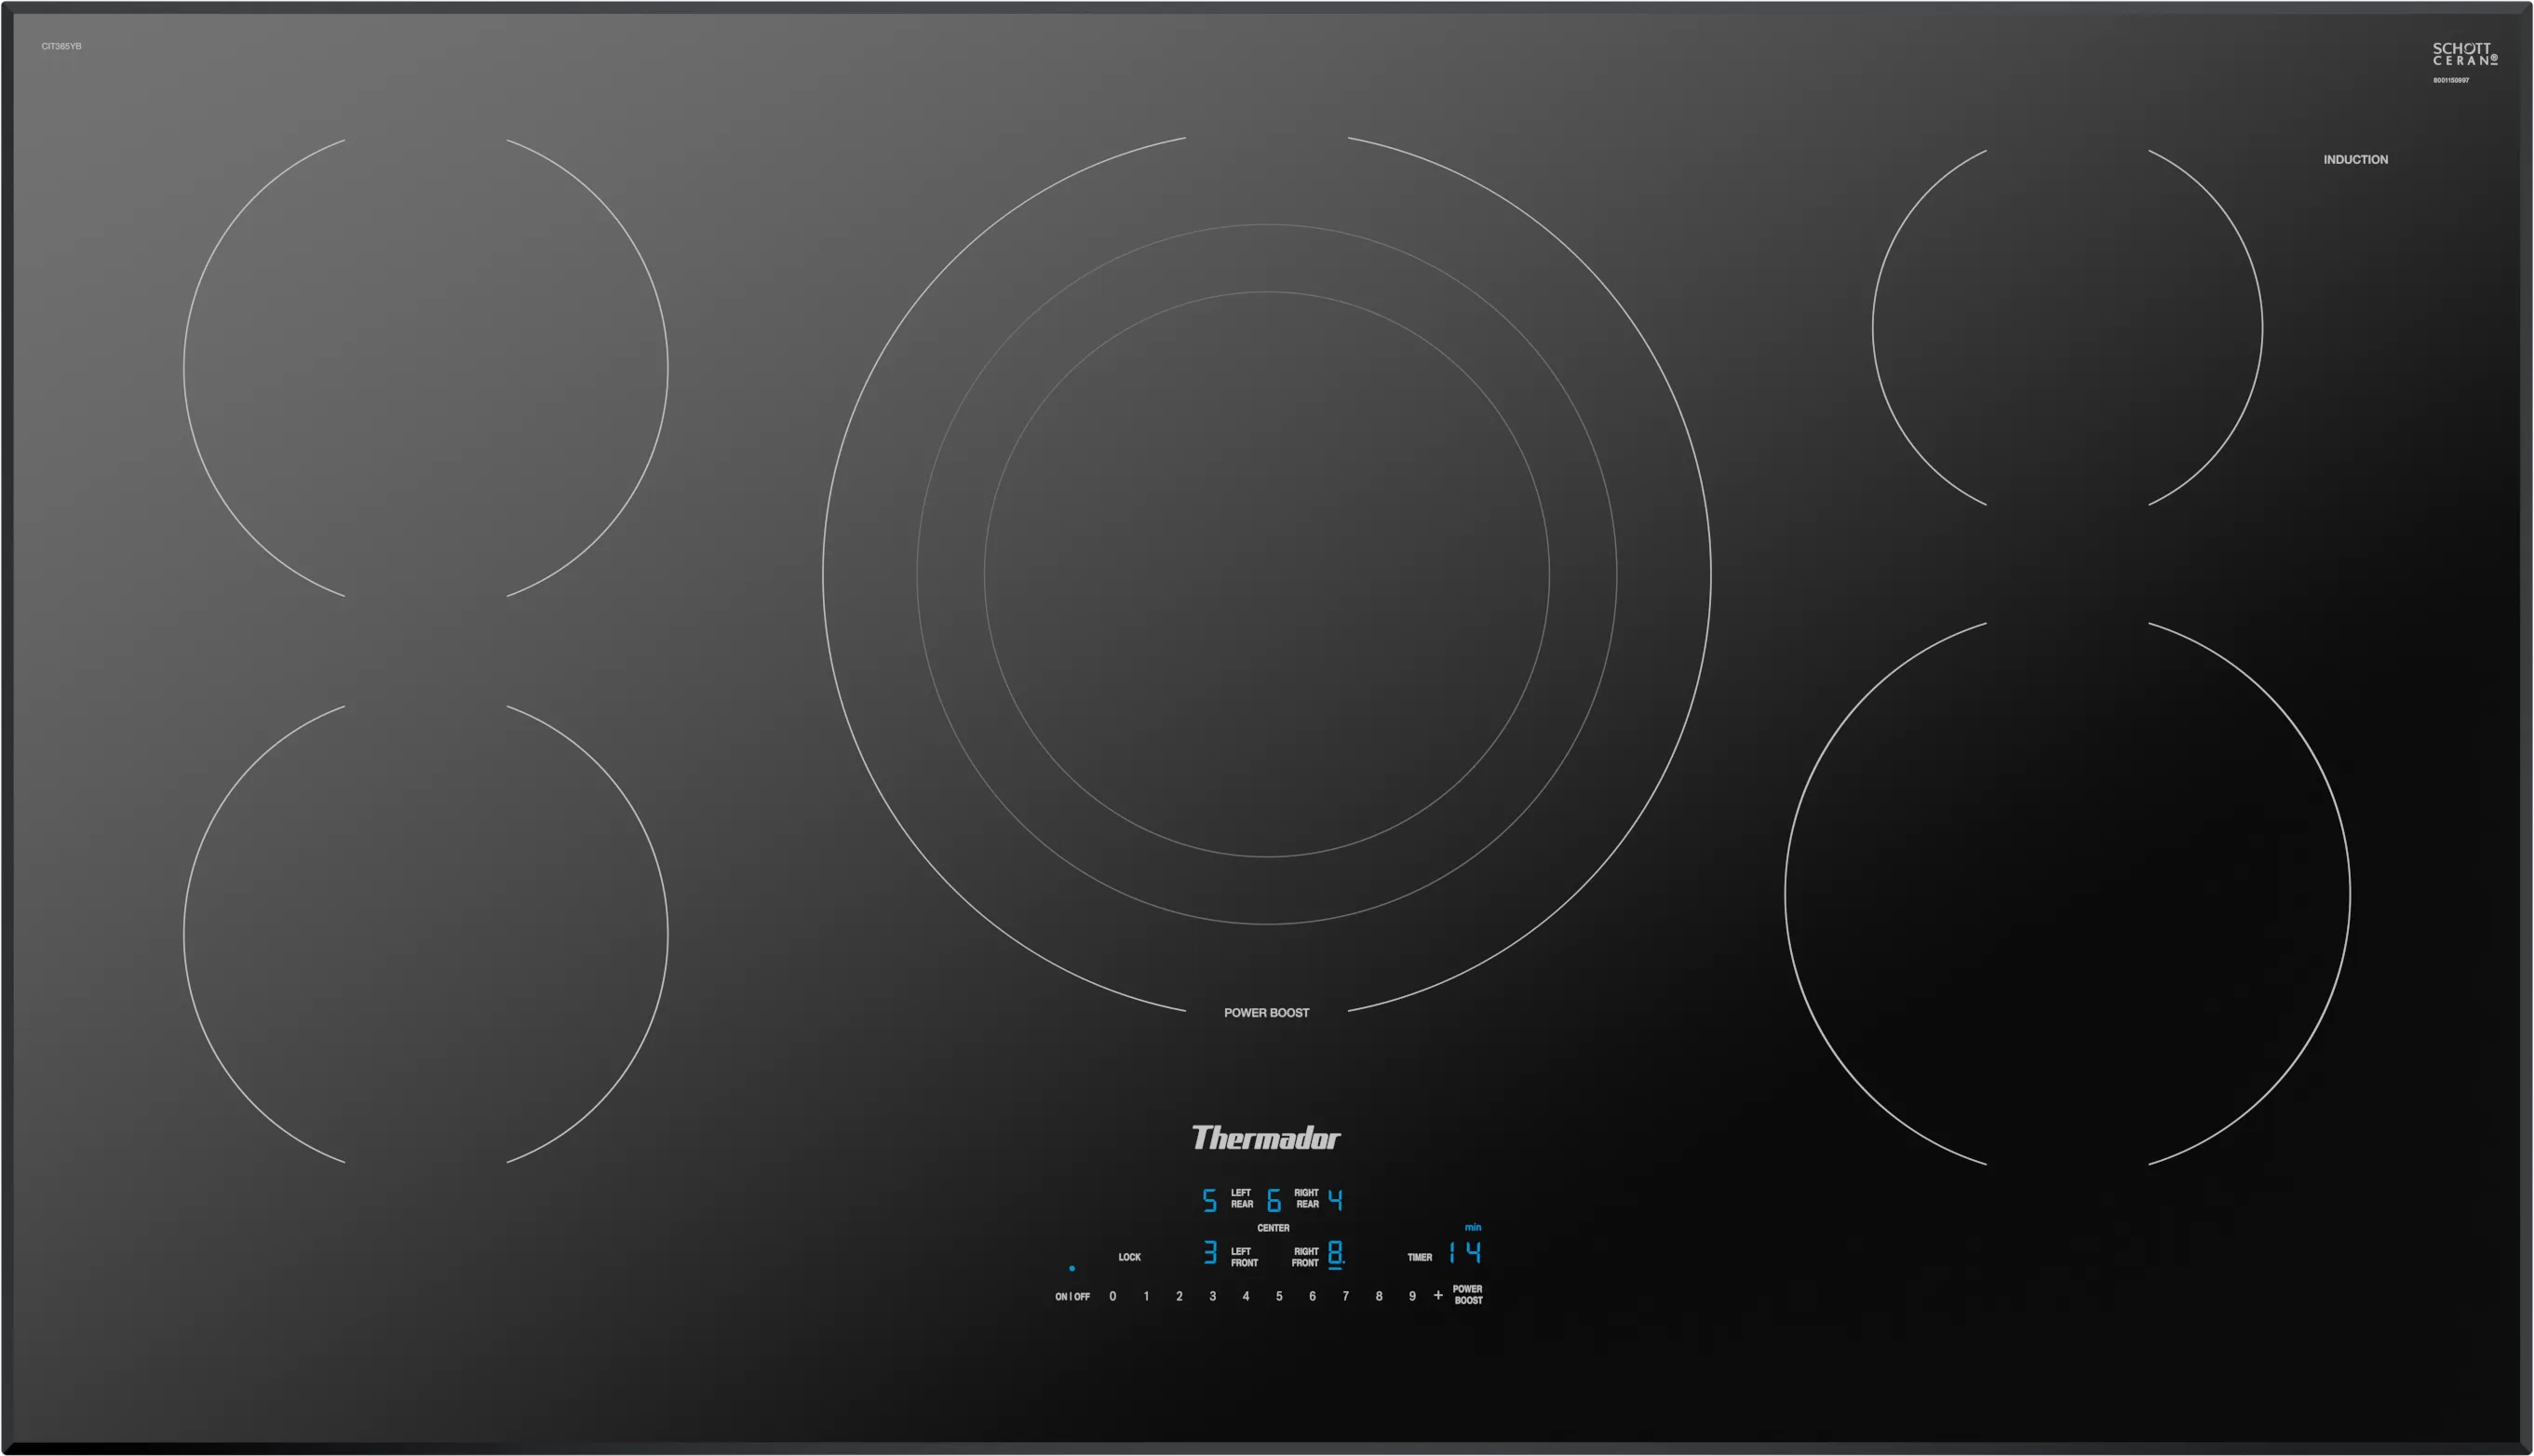Select power level 1 on the keypad

point(1146,1296)
